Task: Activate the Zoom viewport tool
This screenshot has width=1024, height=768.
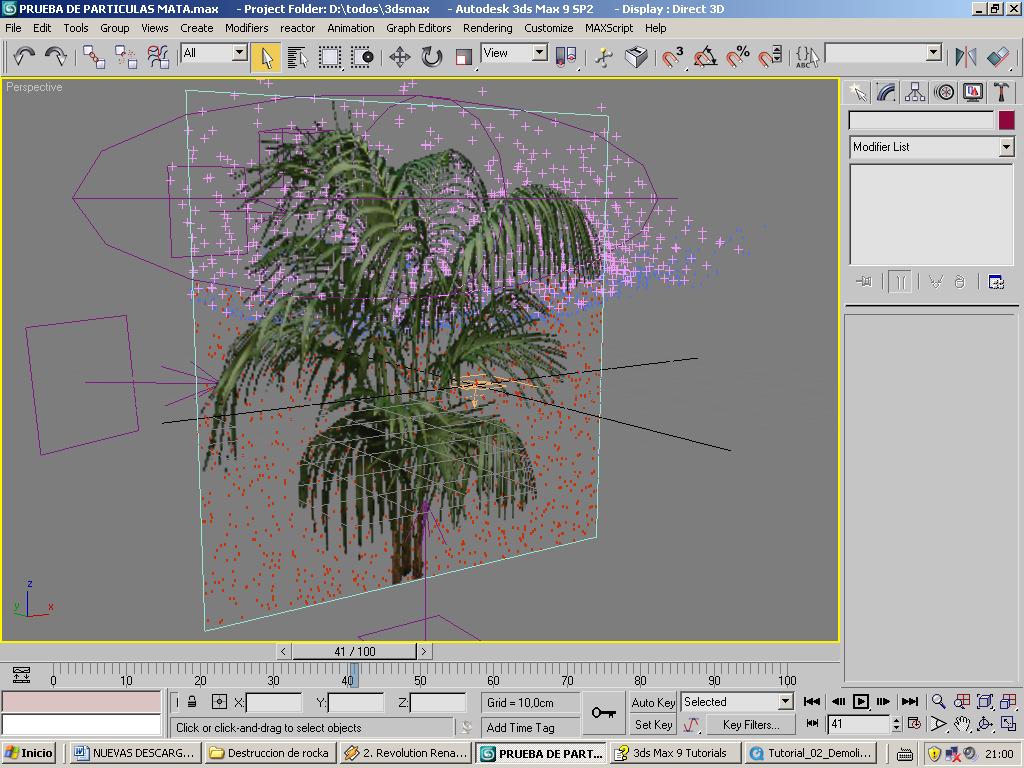Action: tap(938, 701)
